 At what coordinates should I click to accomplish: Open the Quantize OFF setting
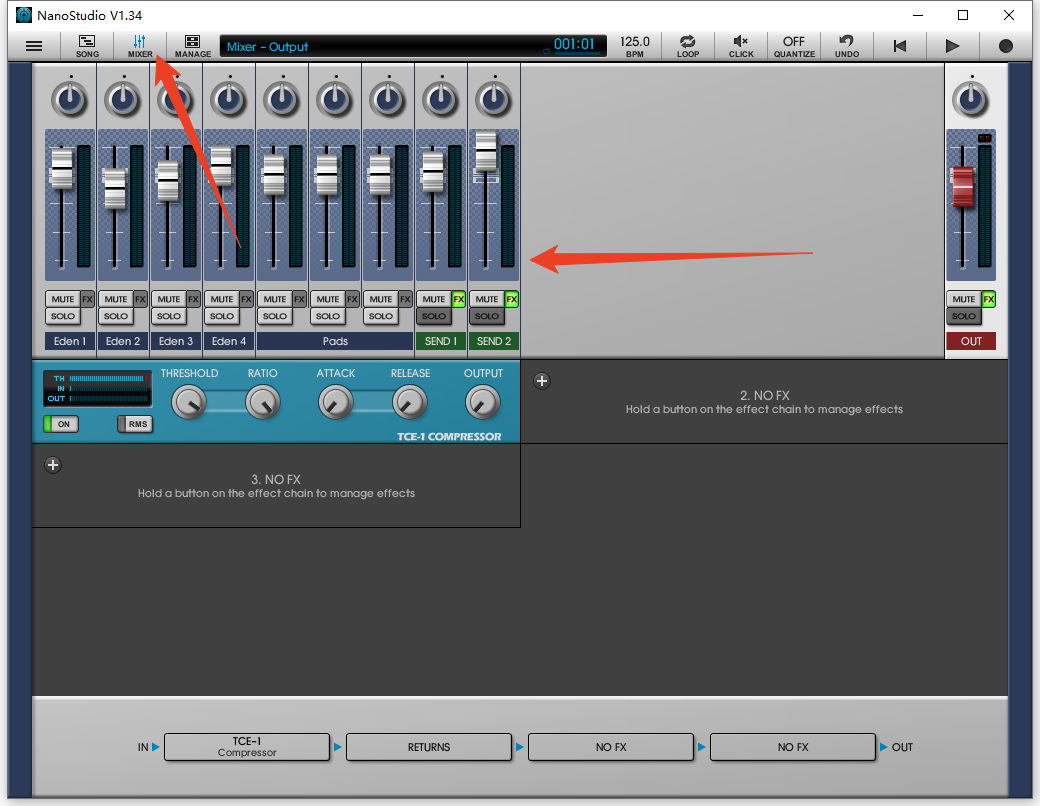click(x=794, y=46)
